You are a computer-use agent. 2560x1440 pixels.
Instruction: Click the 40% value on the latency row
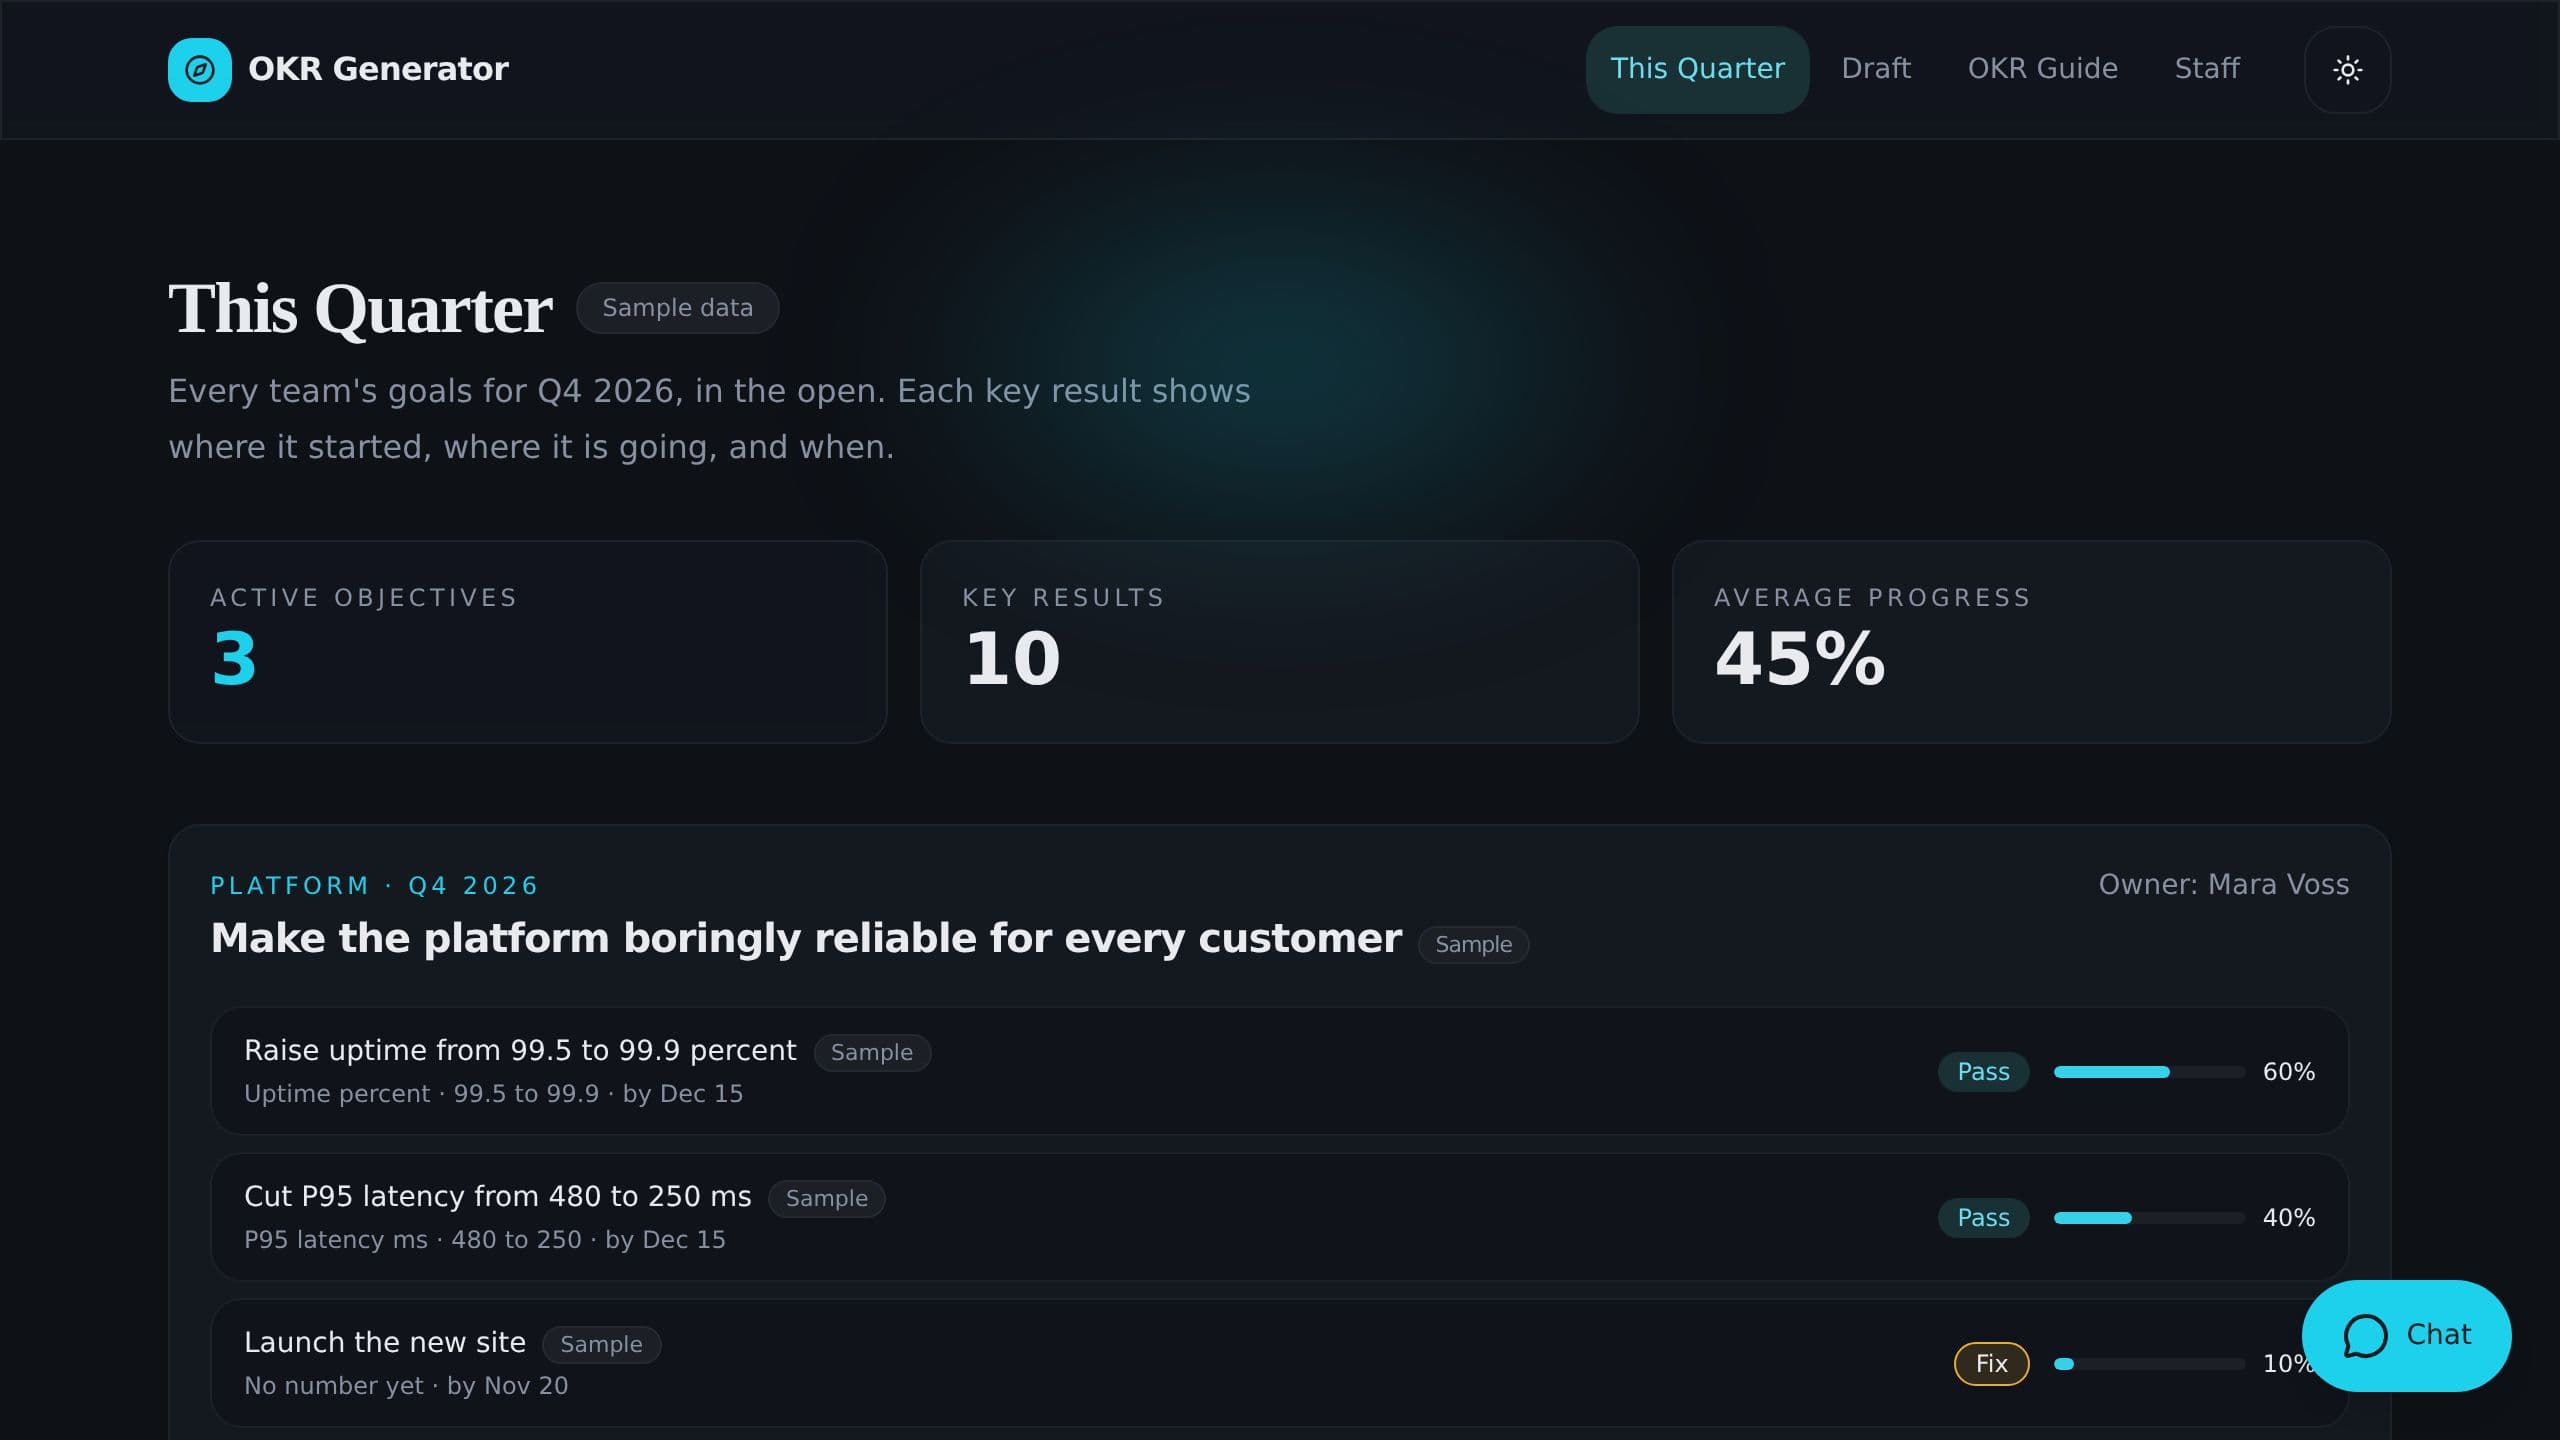pos(2288,1218)
